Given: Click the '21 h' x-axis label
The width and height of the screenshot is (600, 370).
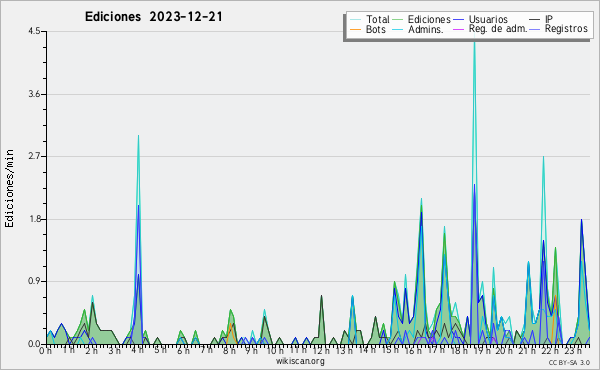Looking at the screenshot, I should pyautogui.click(x=527, y=350).
